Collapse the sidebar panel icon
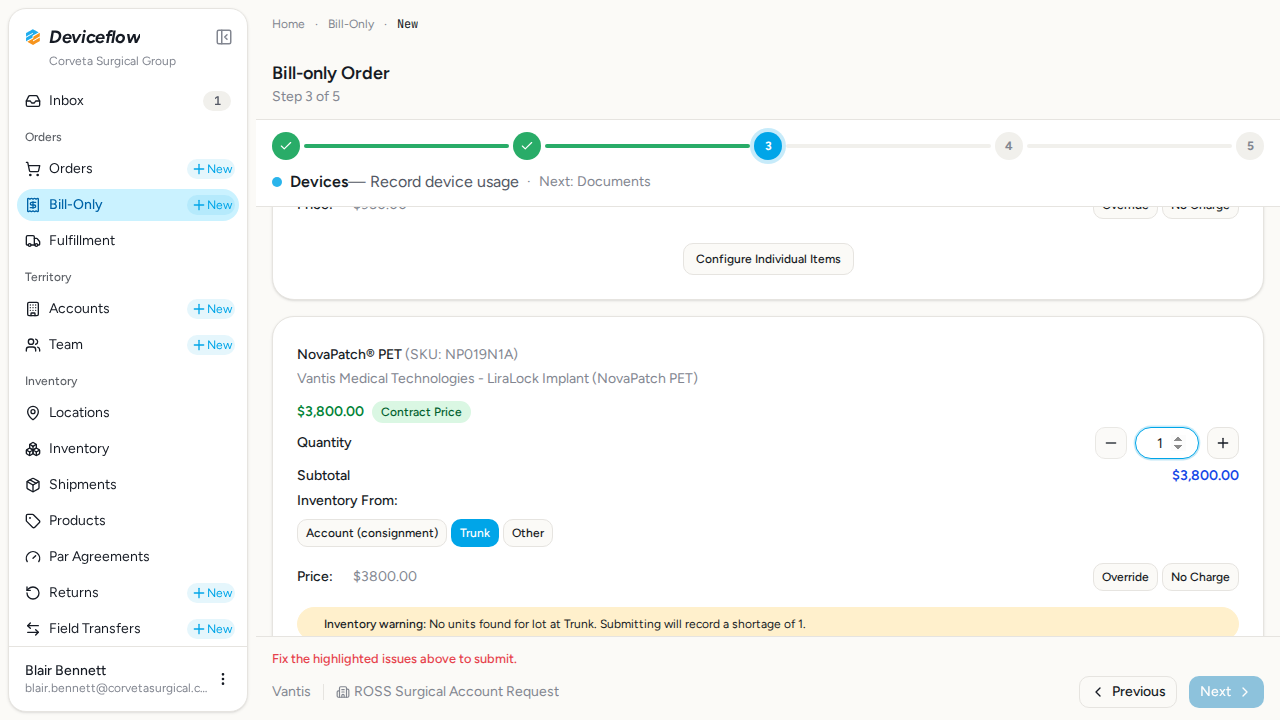 (224, 37)
